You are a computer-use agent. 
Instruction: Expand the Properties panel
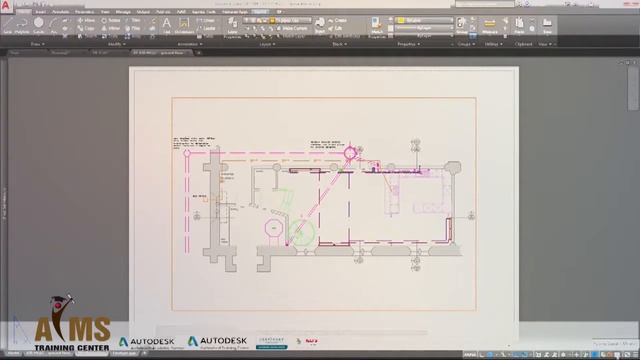408,44
